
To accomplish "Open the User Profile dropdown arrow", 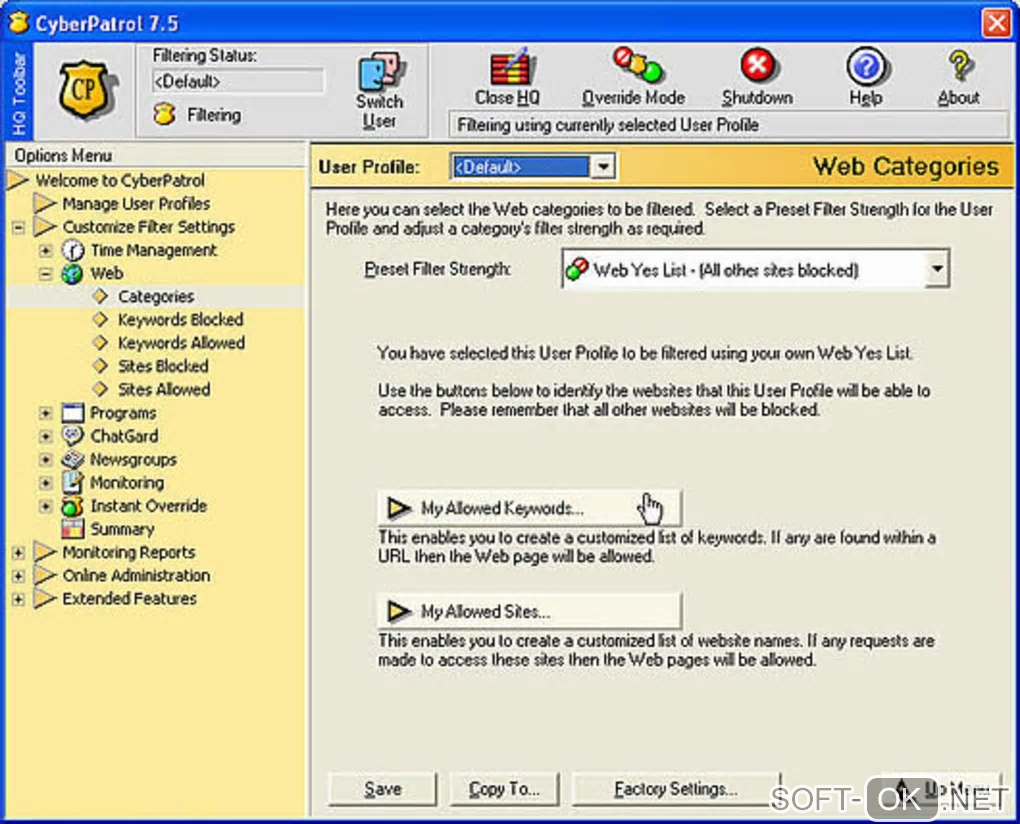I will 603,167.
